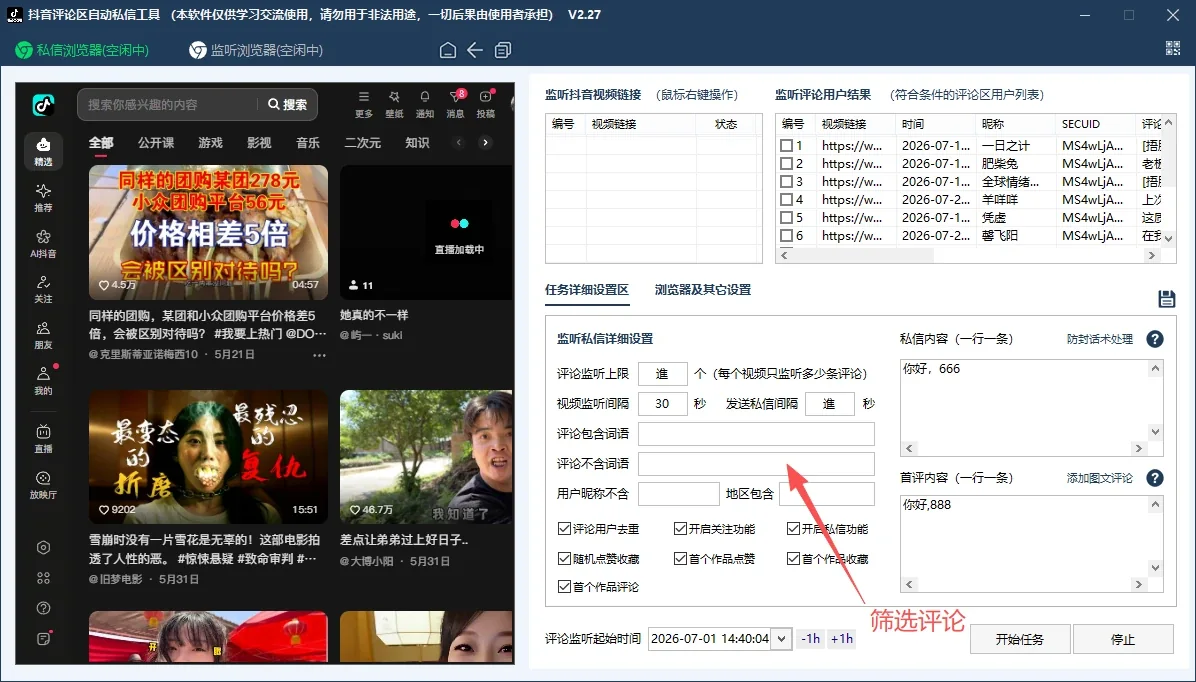
Task: Toggle 评论用户去重 checkbox
Action: 564,529
